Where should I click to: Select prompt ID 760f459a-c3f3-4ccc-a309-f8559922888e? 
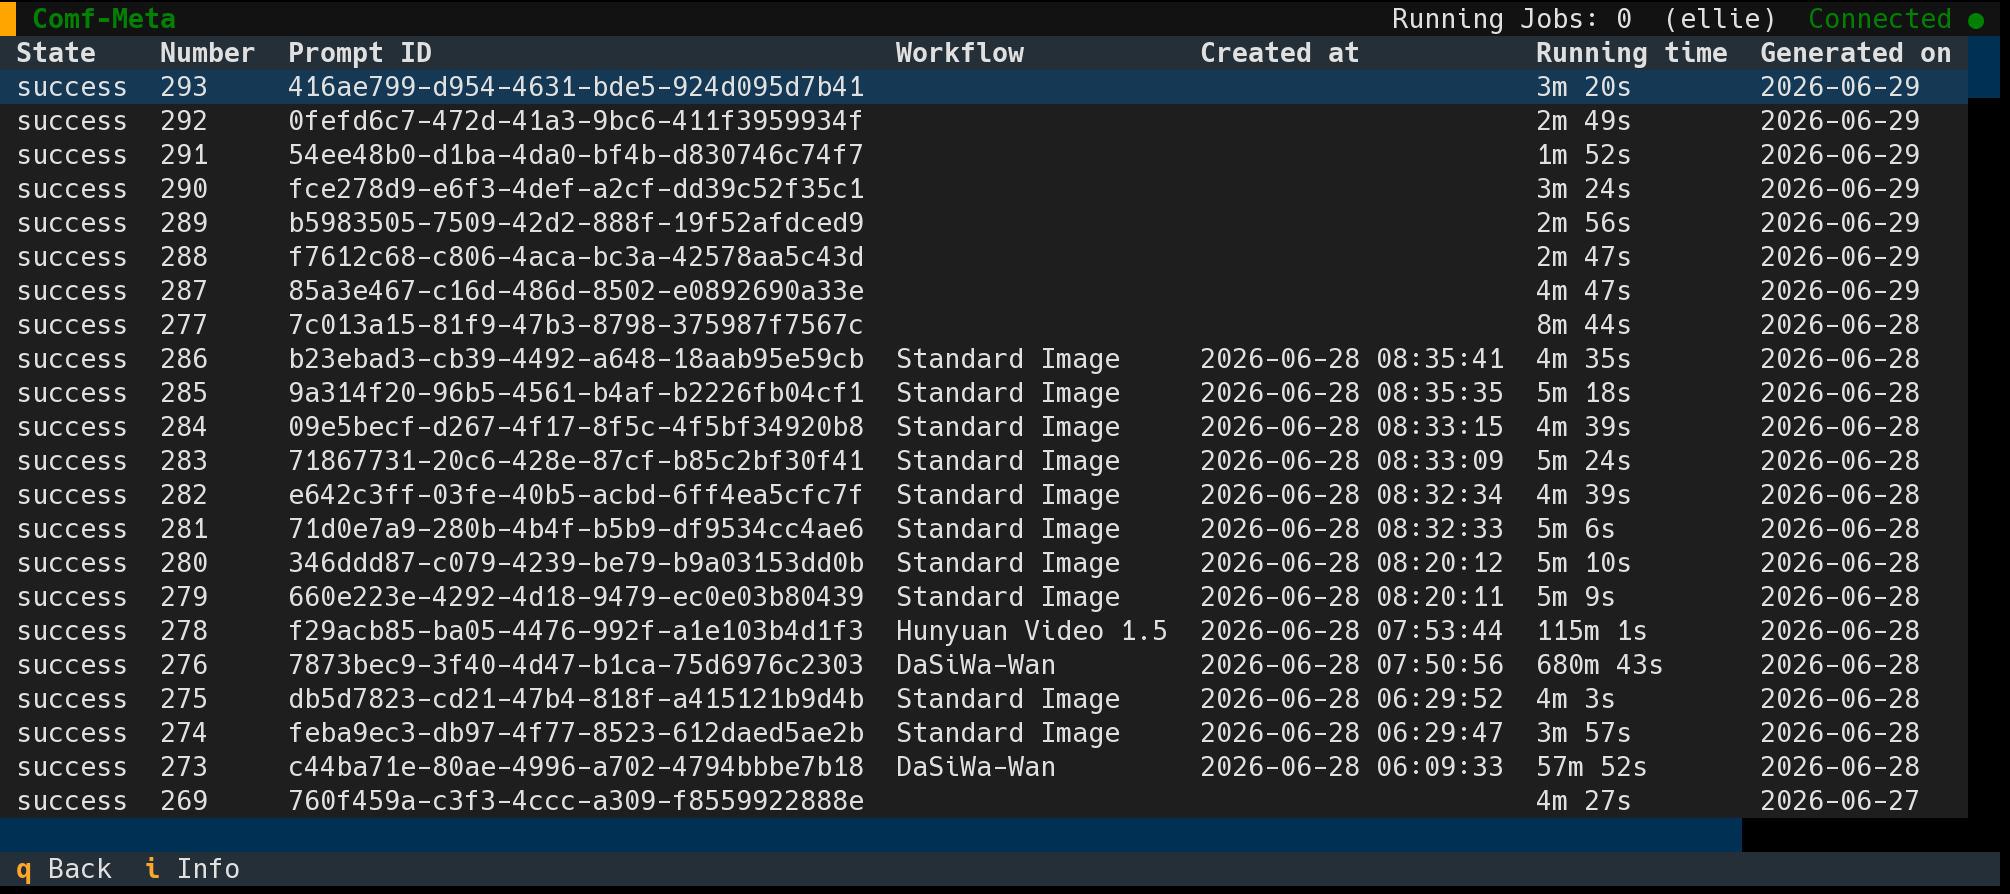576,801
